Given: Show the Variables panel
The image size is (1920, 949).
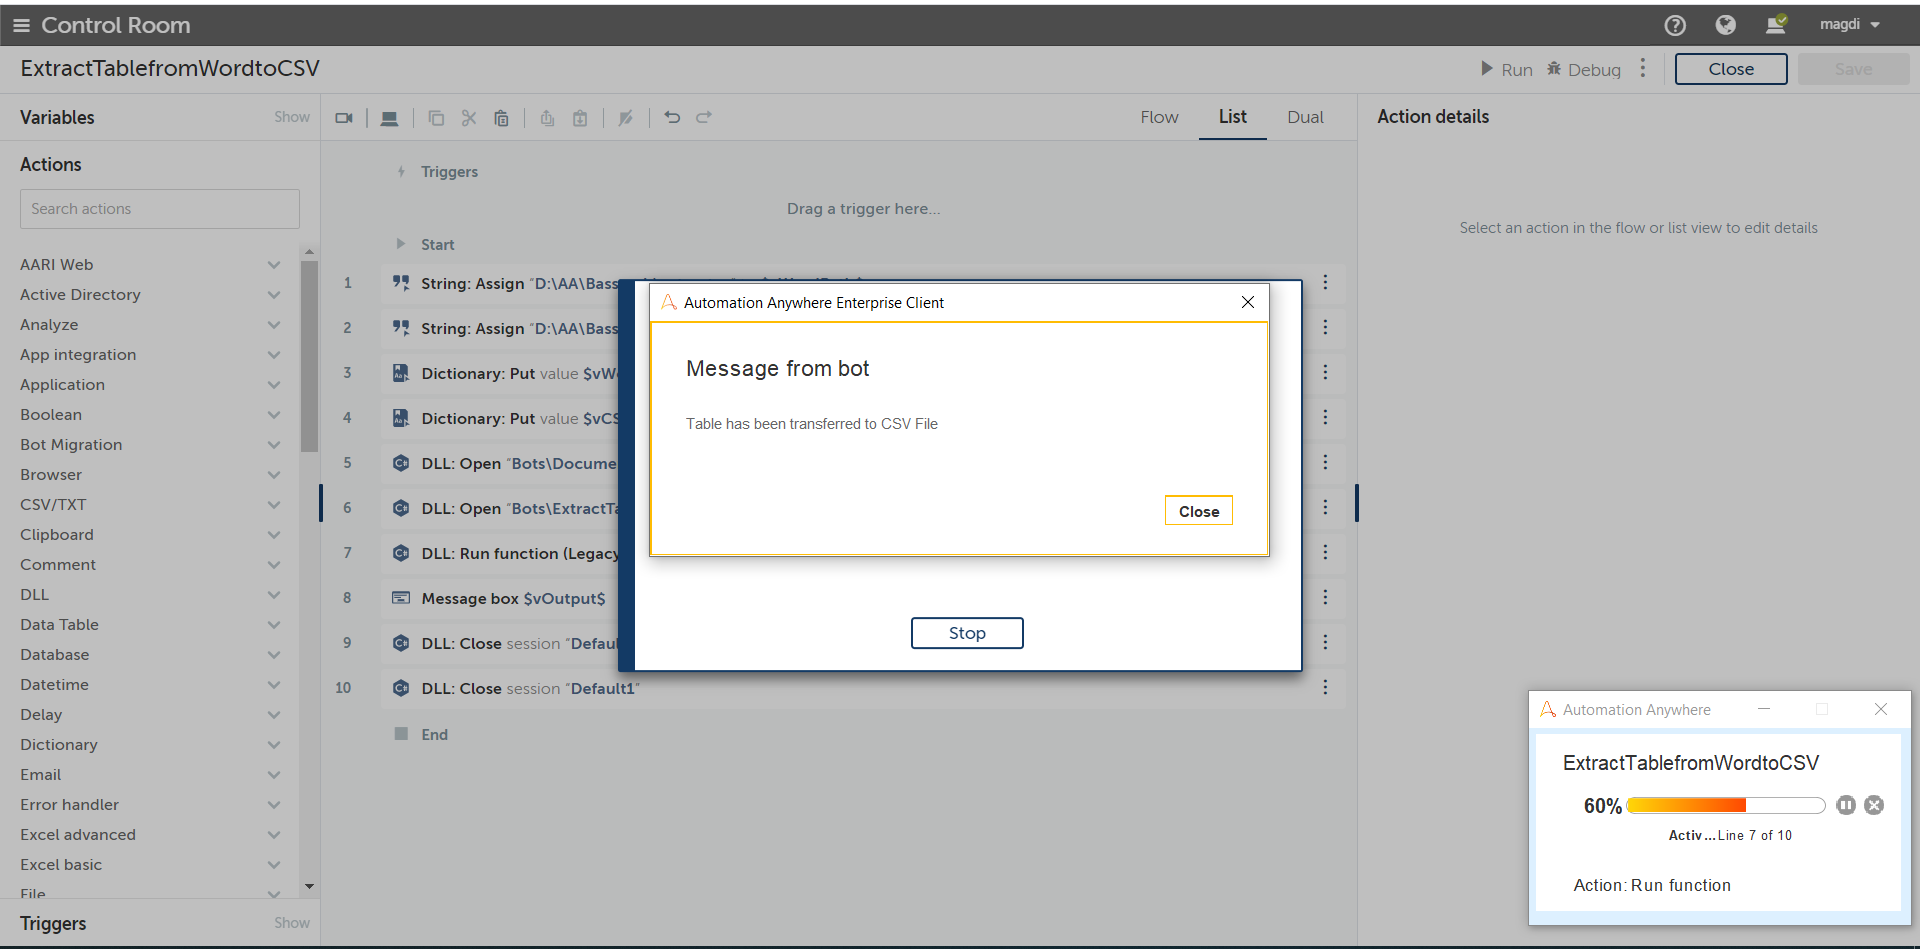Looking at the screenshot, I should coord(292,117).
